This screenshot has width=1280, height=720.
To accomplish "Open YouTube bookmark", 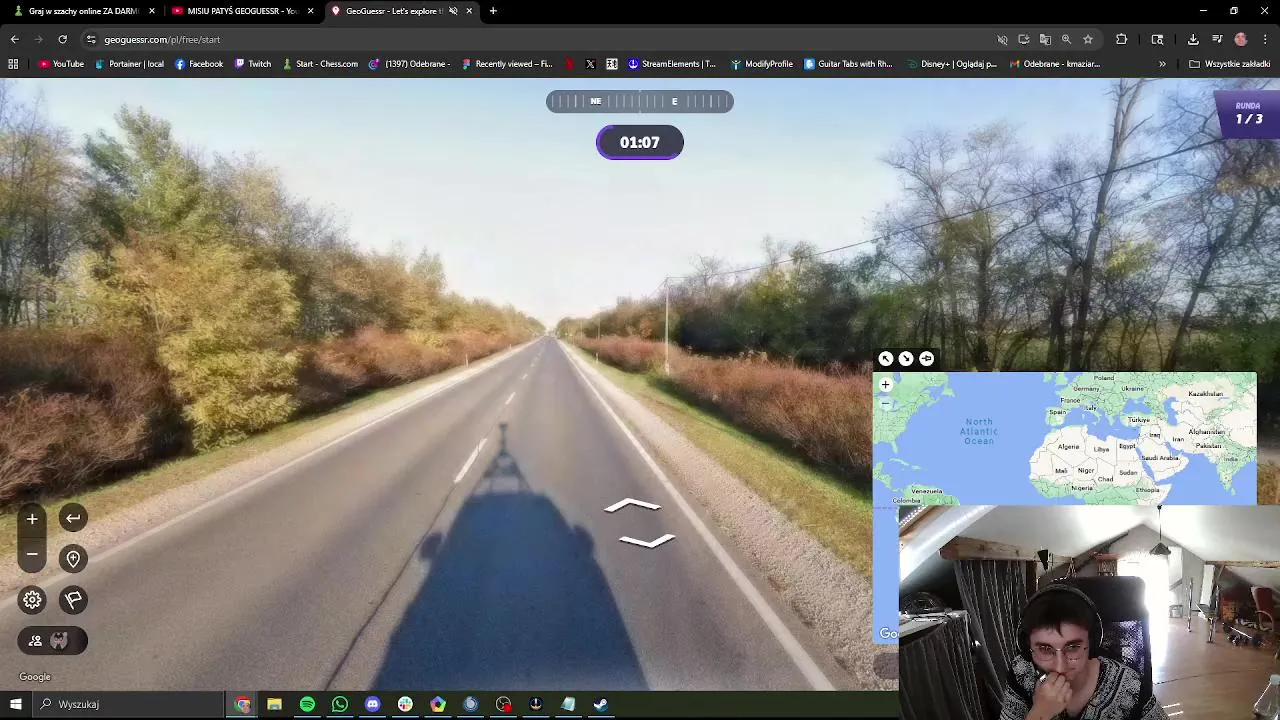I will tap(61, 64).
